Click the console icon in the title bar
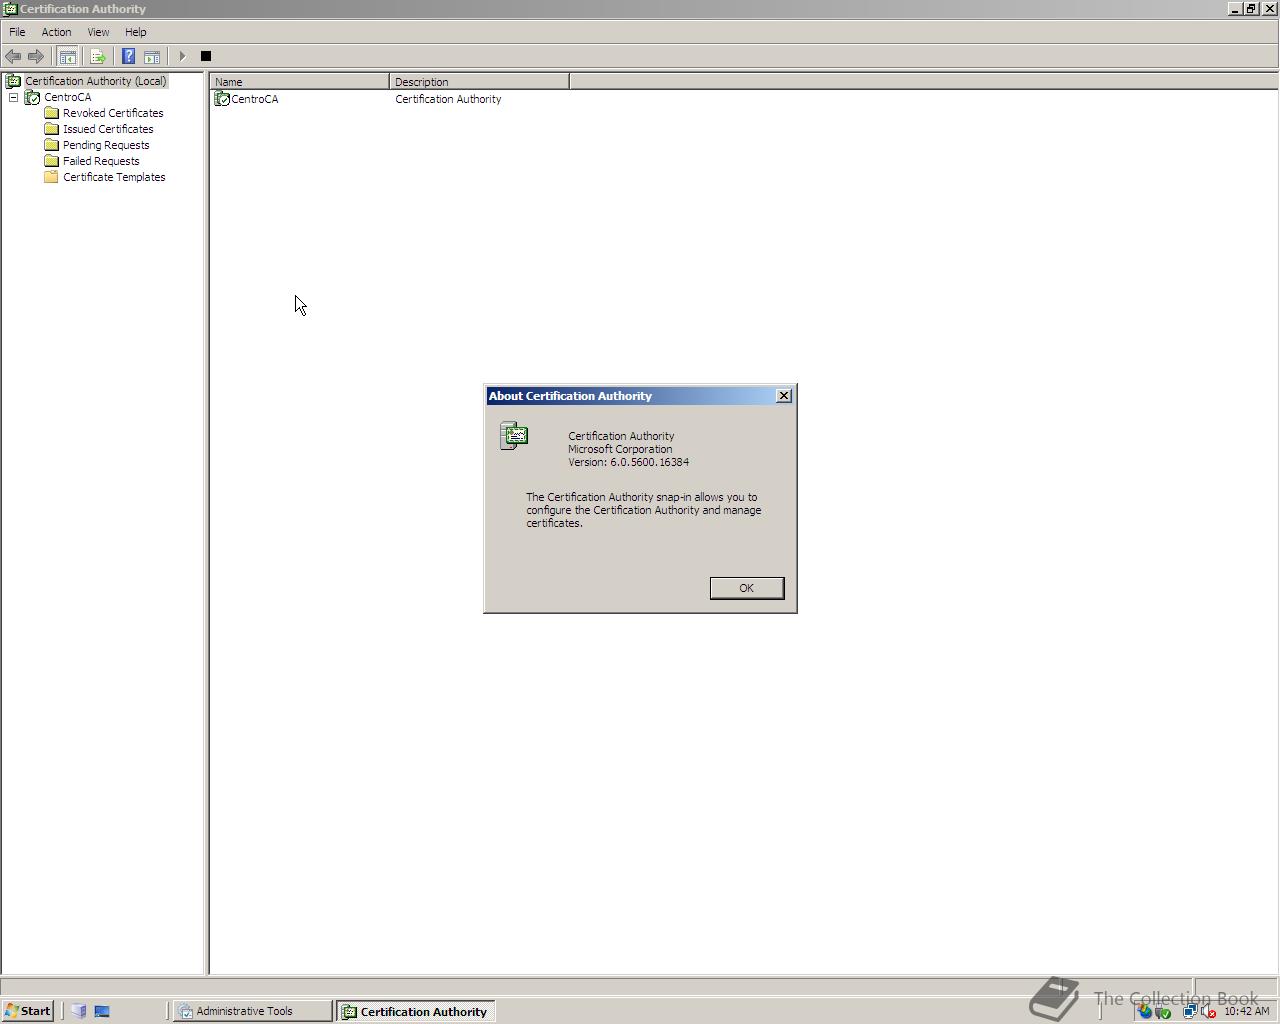The image size is (1280, 1024). coord(10,9)
